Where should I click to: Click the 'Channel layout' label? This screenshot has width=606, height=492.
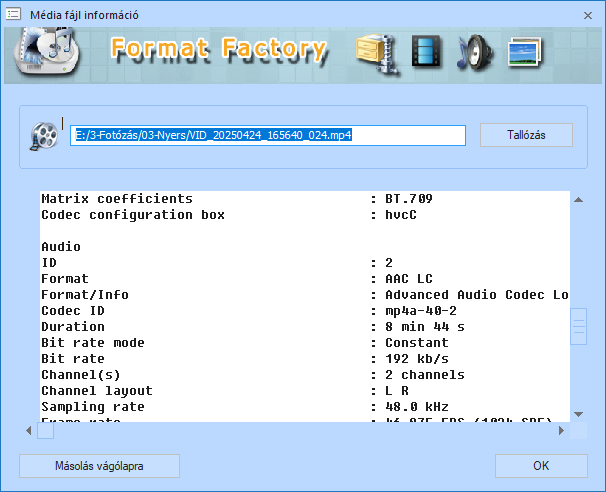pyautogui.click(x=97, y=390)
